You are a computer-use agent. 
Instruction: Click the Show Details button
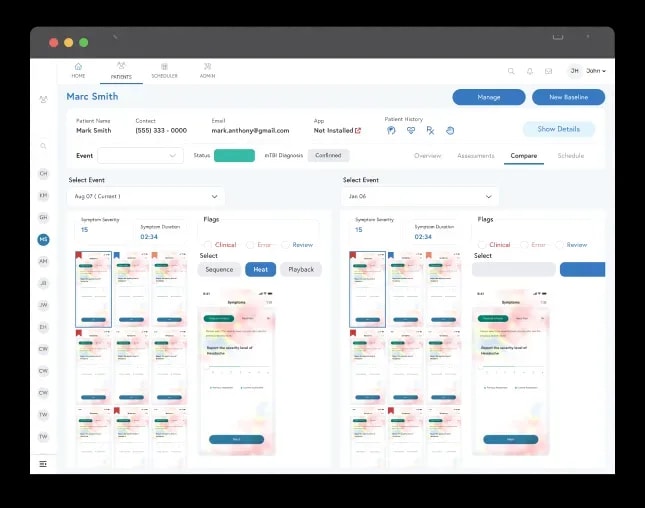point(559,129)
